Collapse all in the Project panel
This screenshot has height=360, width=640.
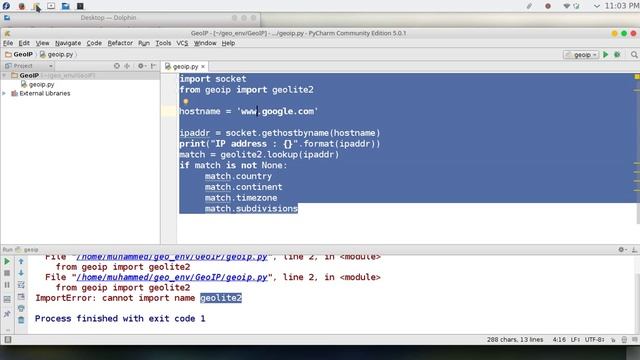pos(127,66)
